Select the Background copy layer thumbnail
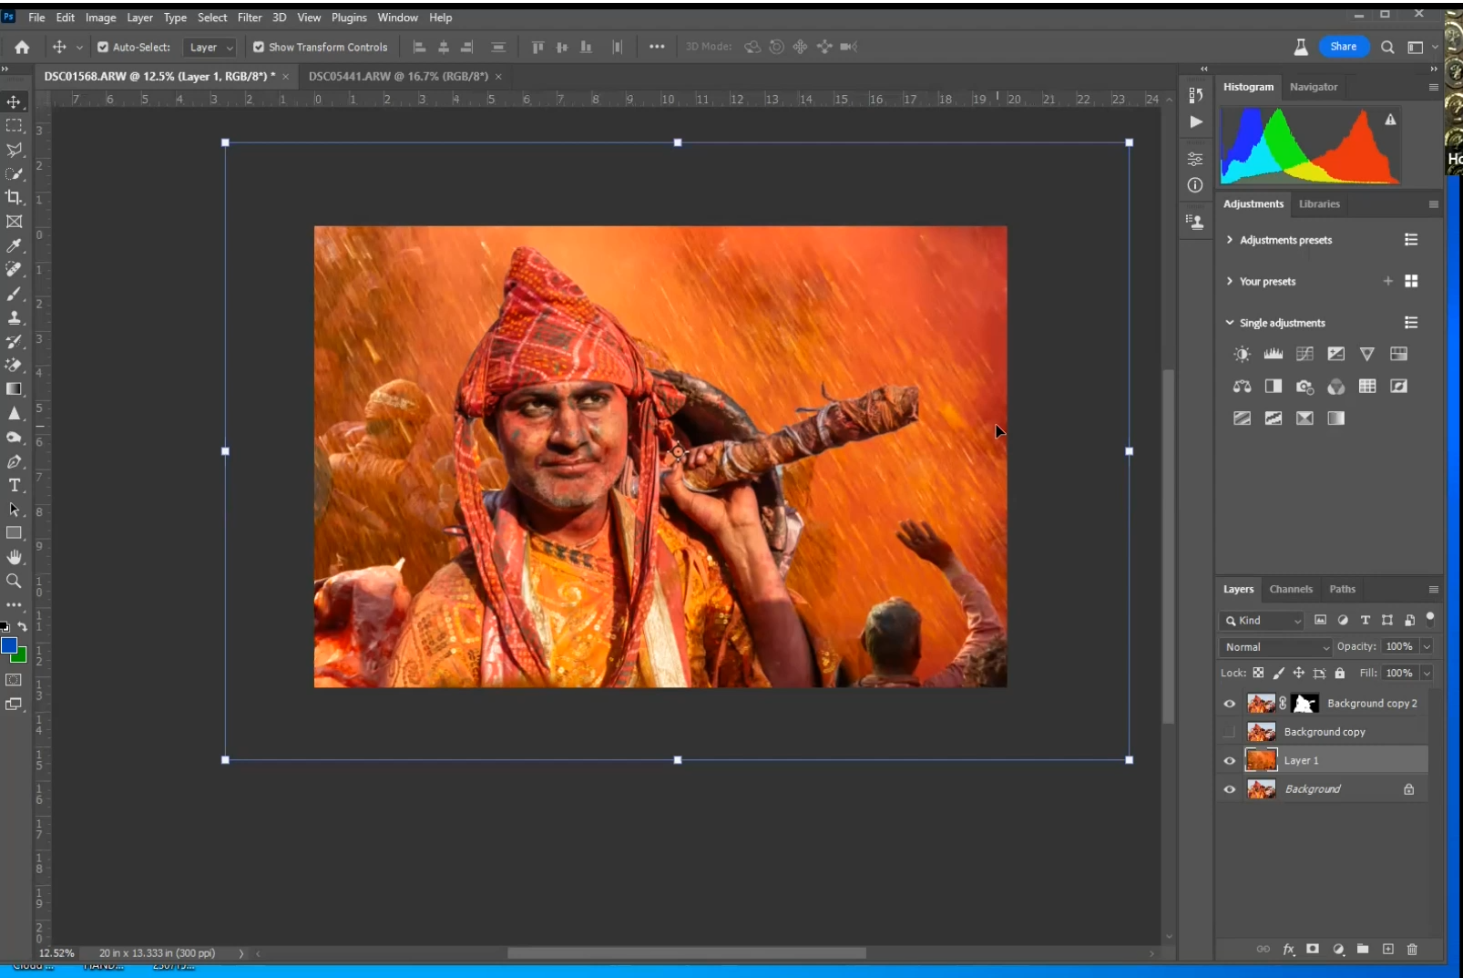The image size is (1463, 978). (x=1261, y=732)
